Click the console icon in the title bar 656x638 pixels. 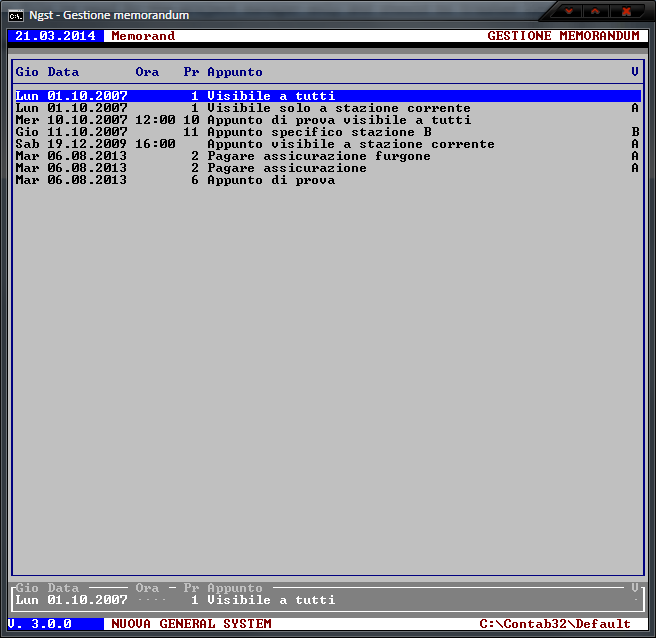click(17, 15)
